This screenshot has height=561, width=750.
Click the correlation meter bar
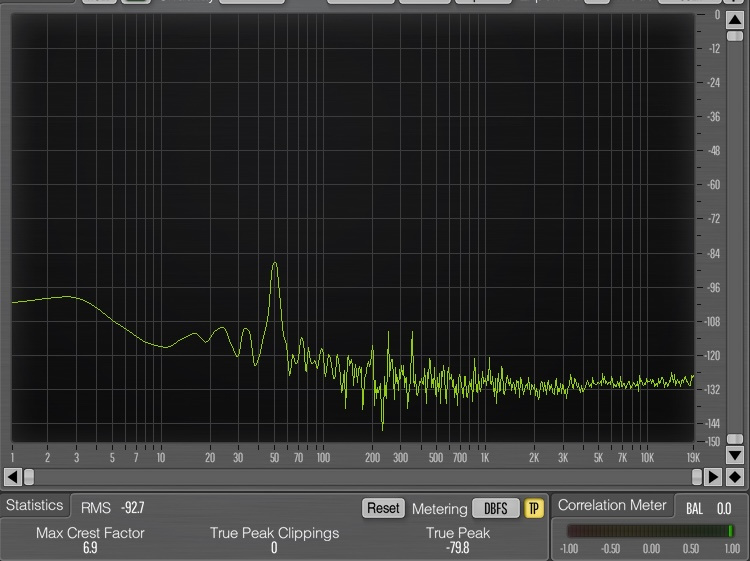650,531
